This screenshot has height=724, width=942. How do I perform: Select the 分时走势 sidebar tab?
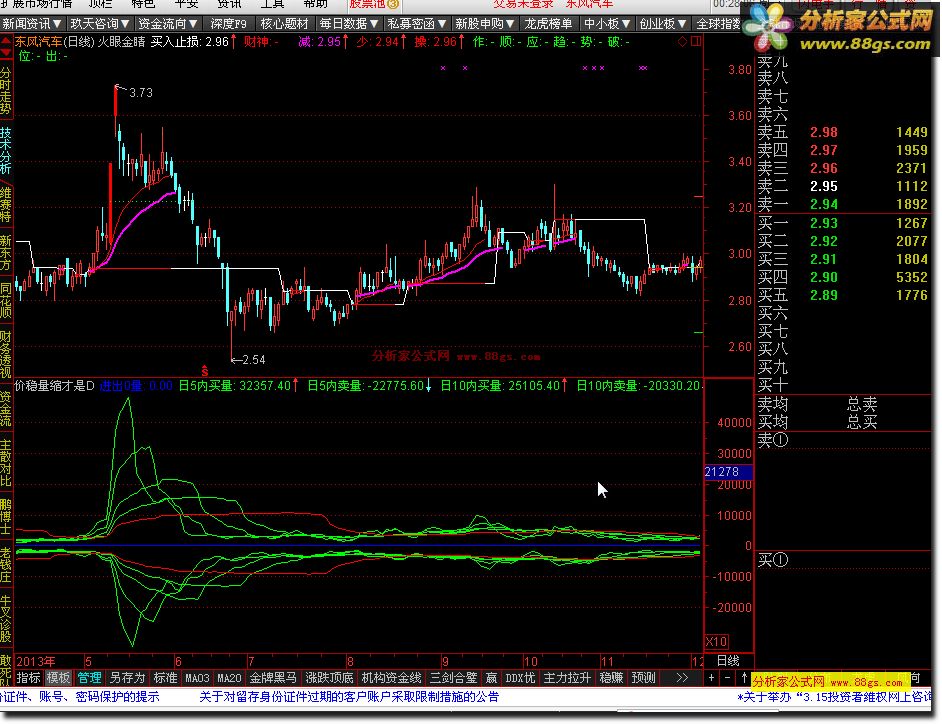(6, 90)
